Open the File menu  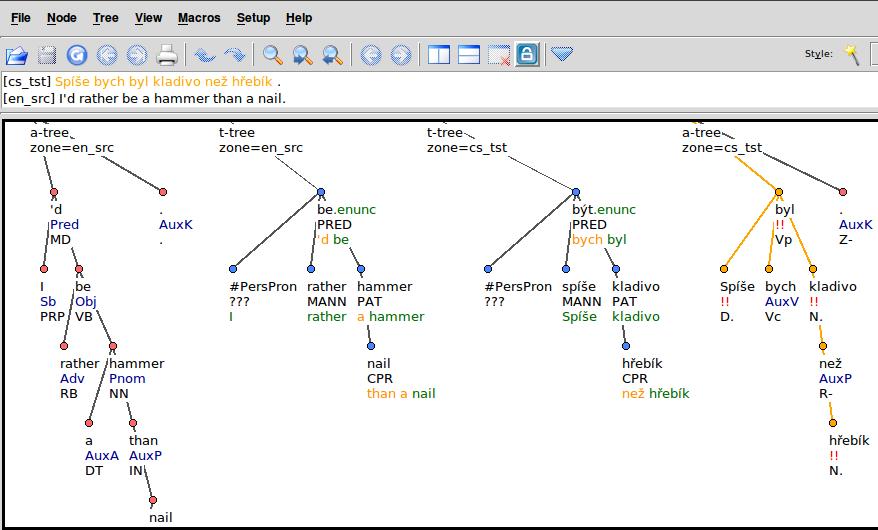coord(21,18)
